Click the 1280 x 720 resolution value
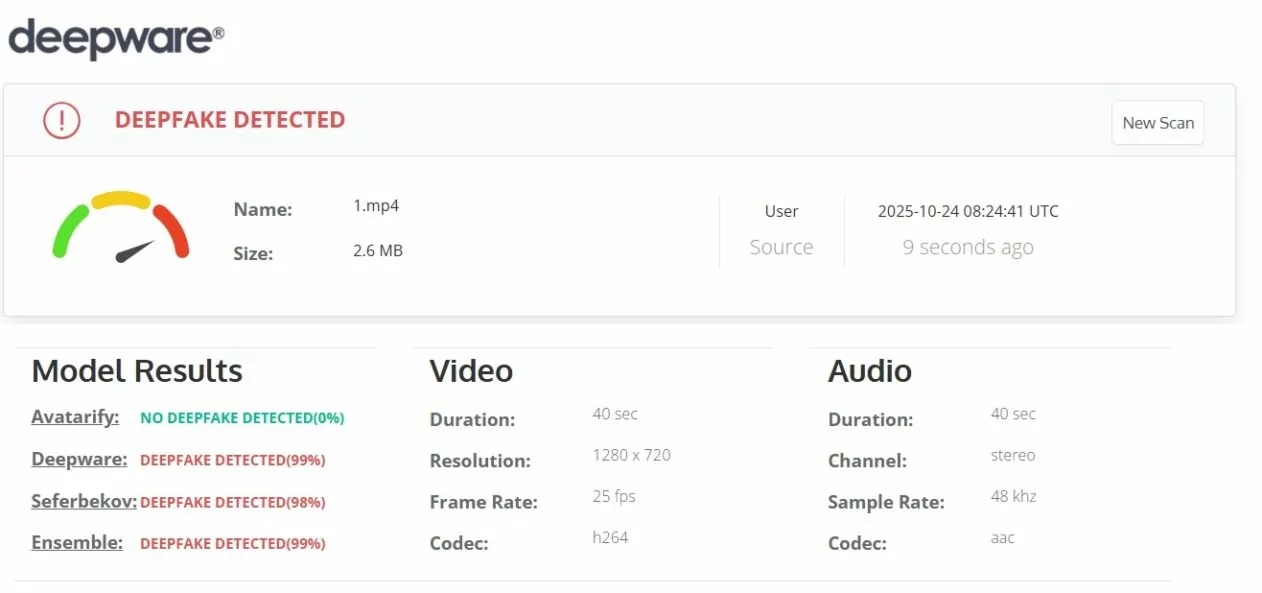Screen dimensions: 1262x593 pos(631,455)
